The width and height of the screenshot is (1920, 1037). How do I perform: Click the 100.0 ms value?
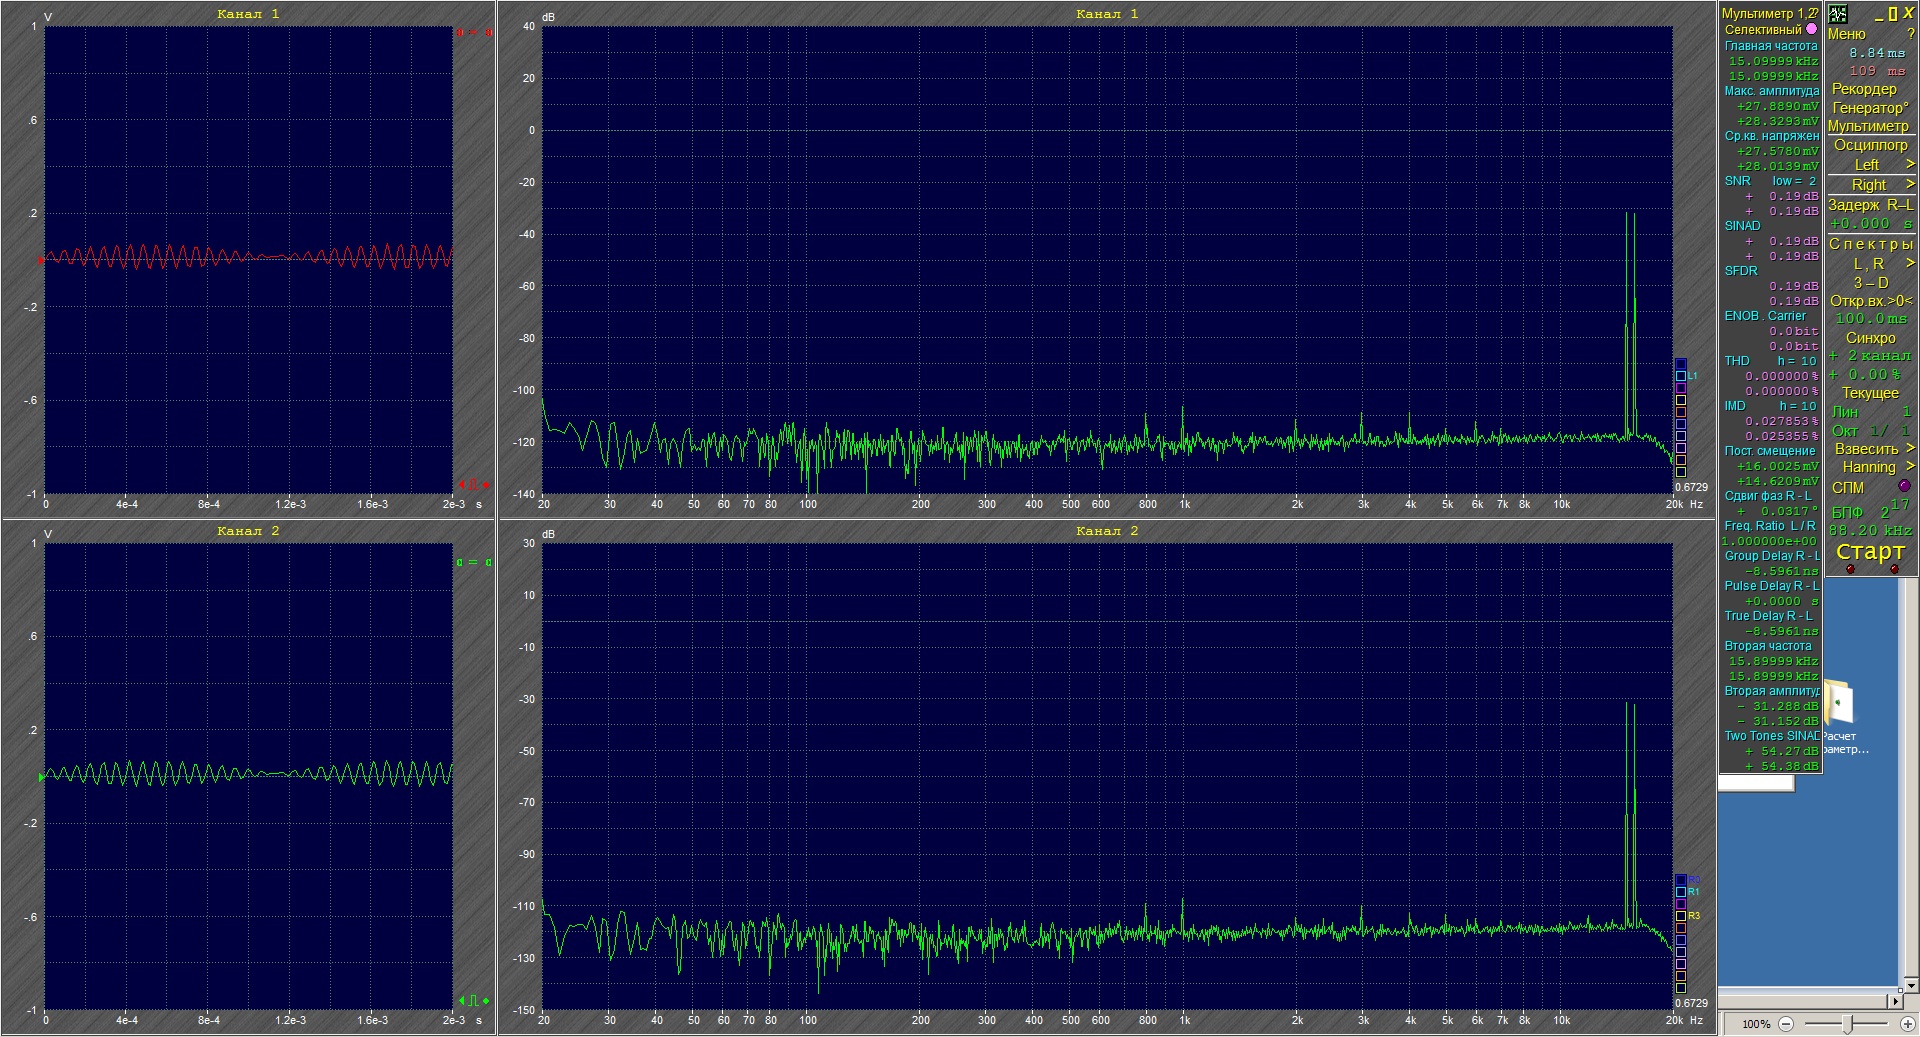pos(1871,319)
